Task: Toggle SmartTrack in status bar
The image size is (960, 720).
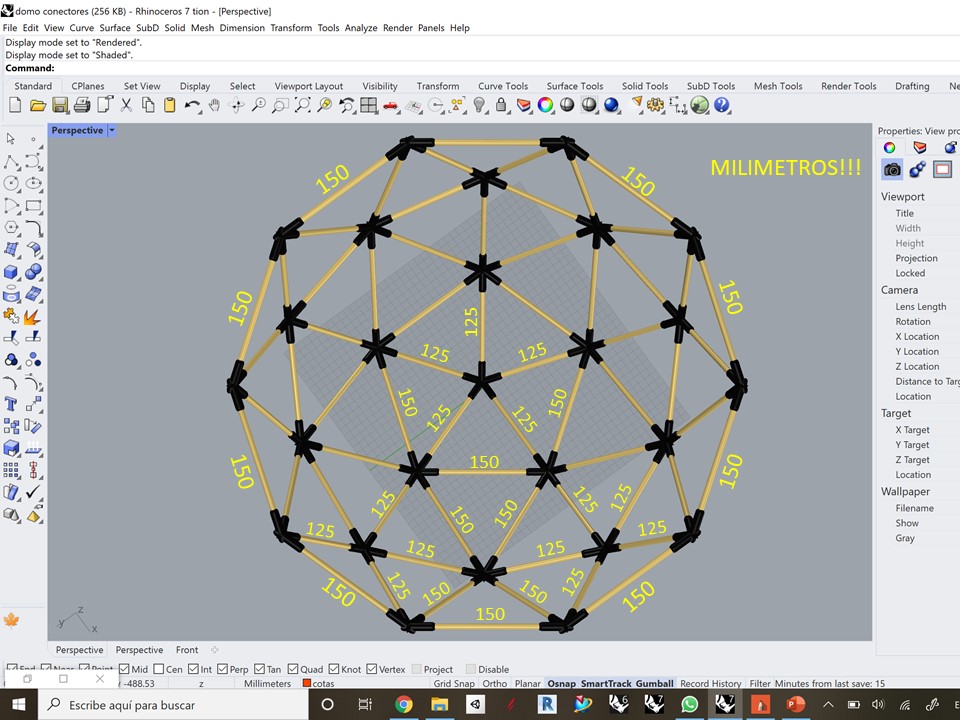Action: tap(606, 683)
